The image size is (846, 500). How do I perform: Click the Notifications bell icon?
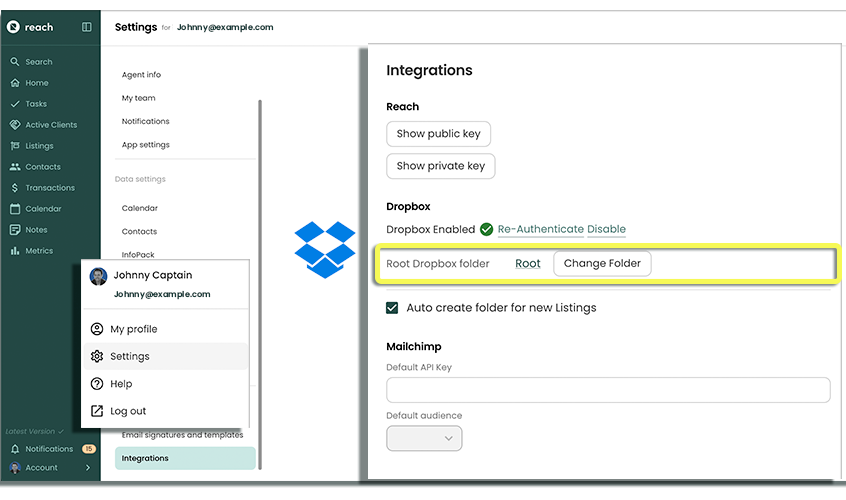15,449
